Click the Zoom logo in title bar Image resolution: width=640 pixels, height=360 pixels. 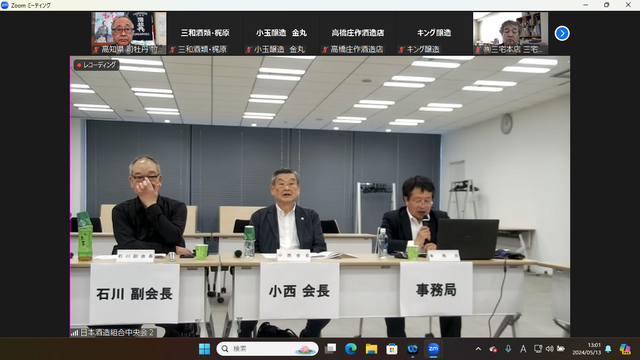5,5
